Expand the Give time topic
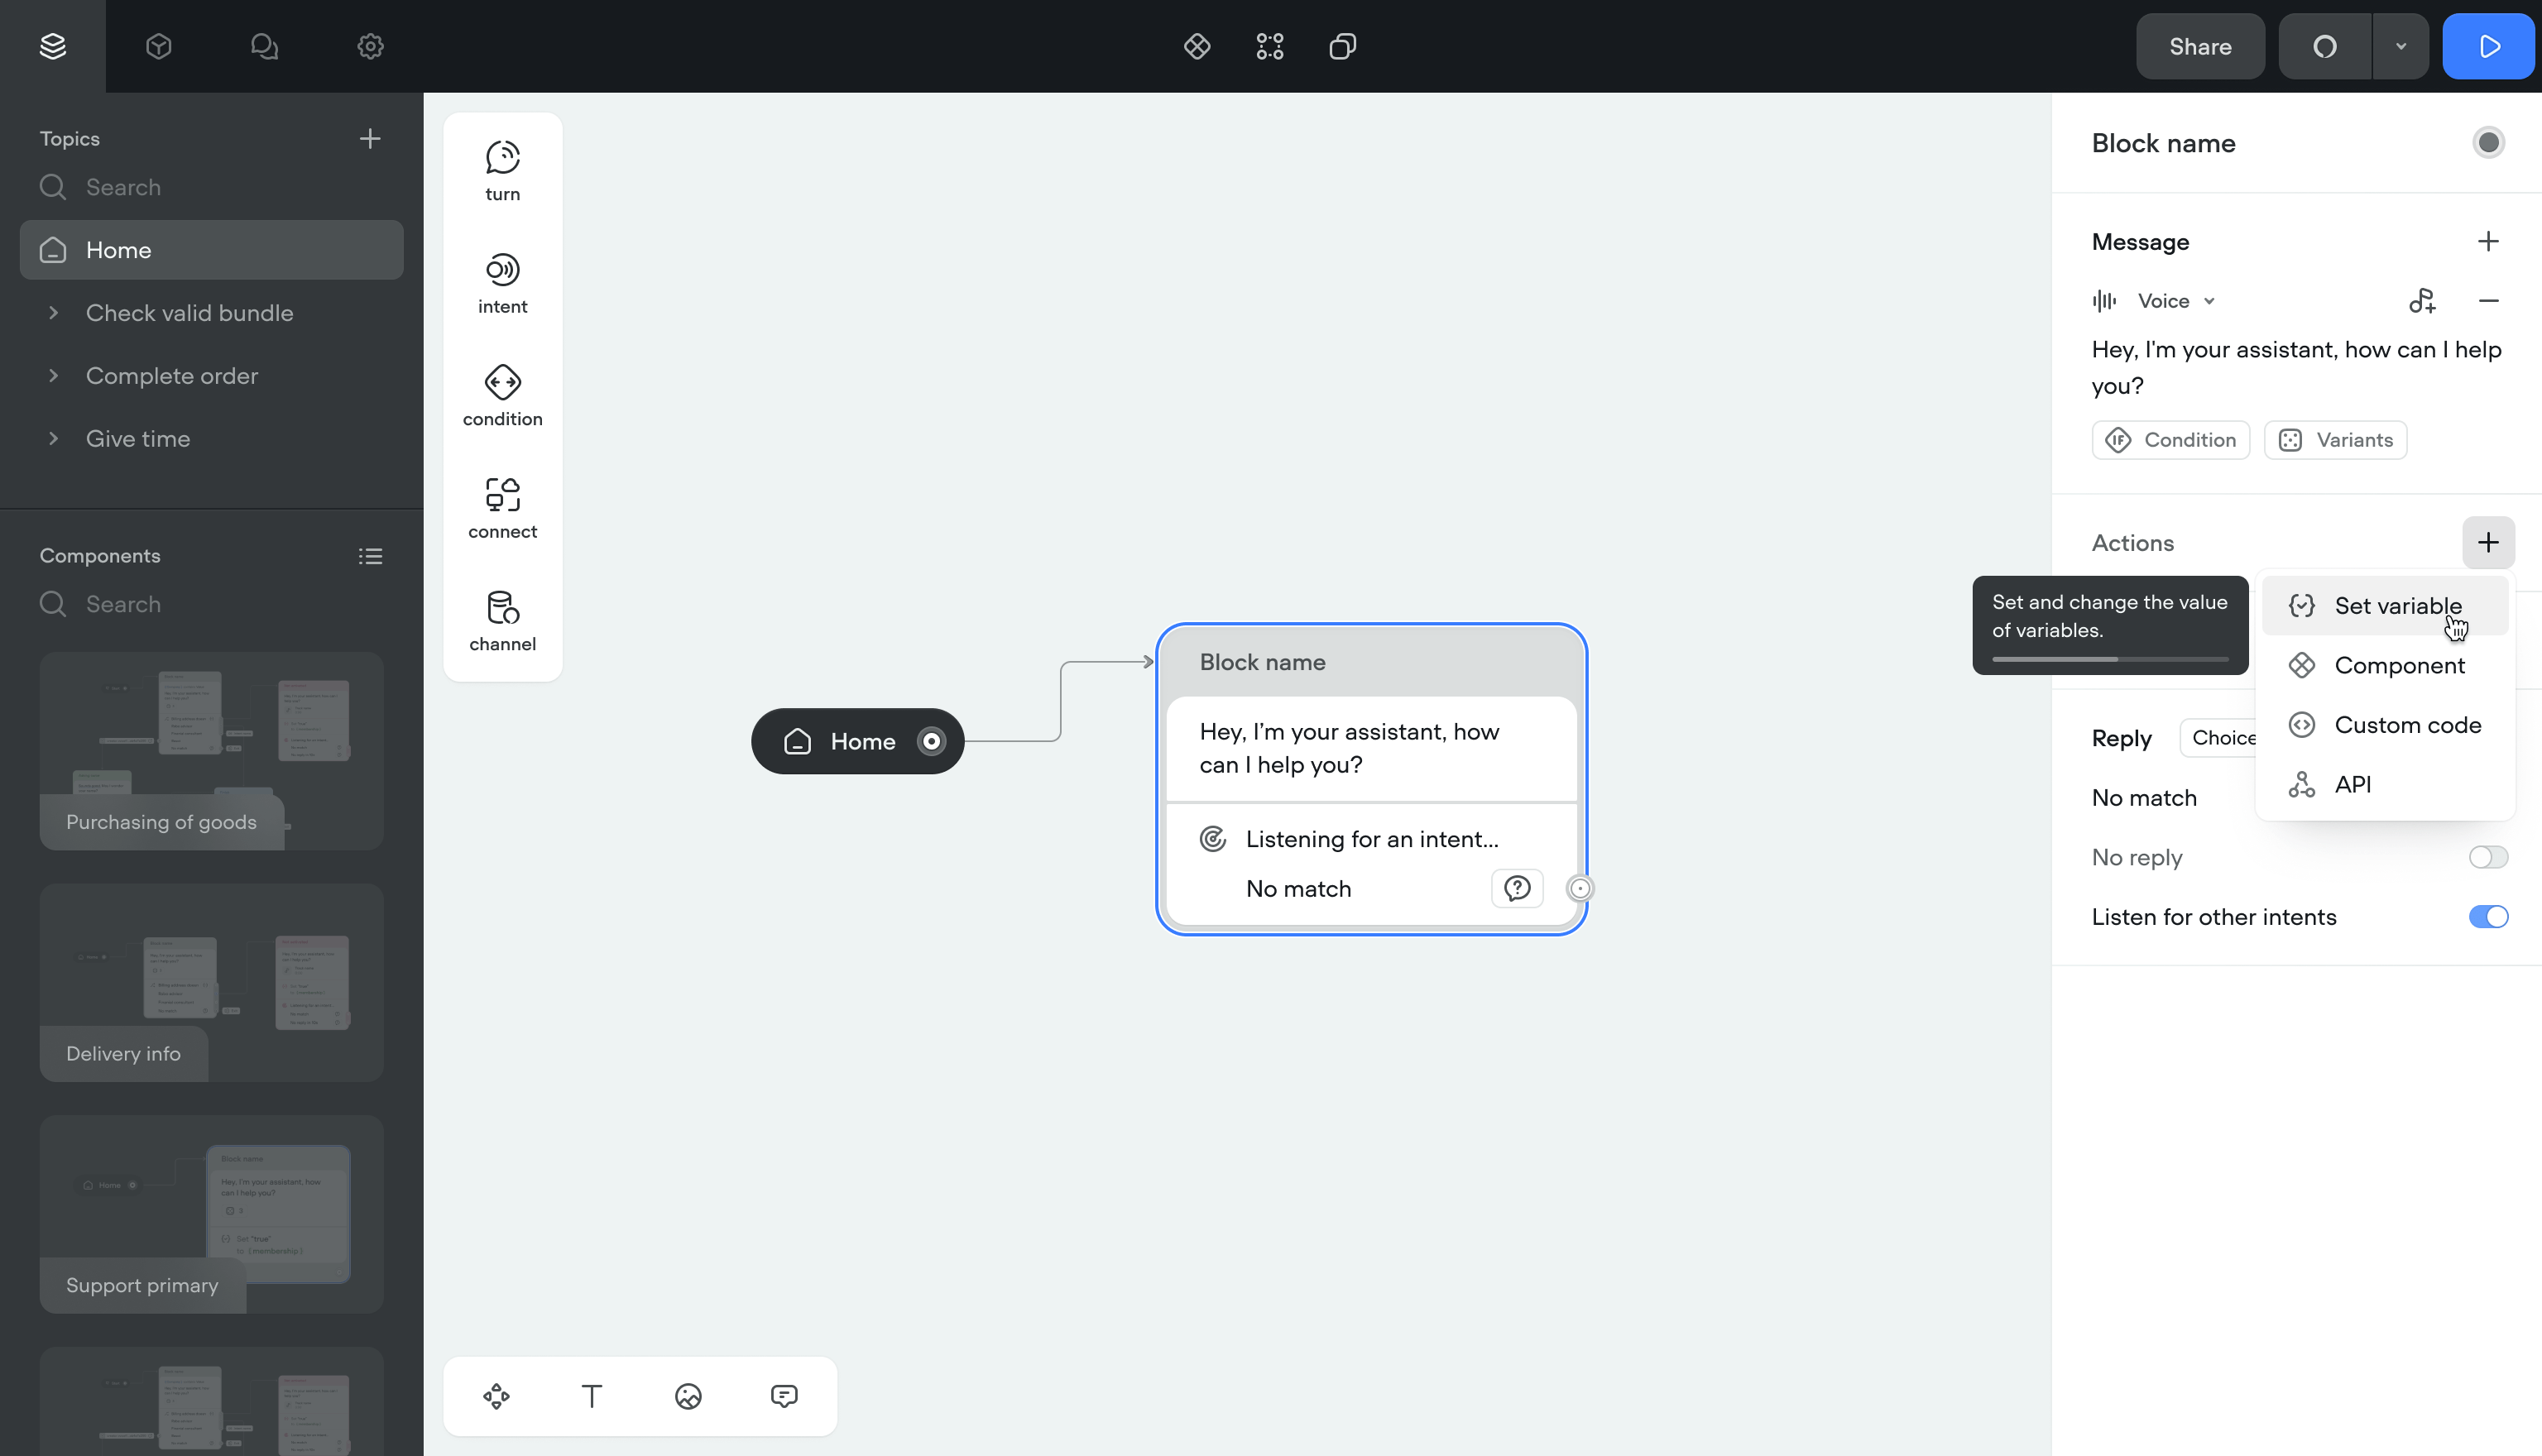The height and width of the screenshot is (1456, 2542). 53,439
